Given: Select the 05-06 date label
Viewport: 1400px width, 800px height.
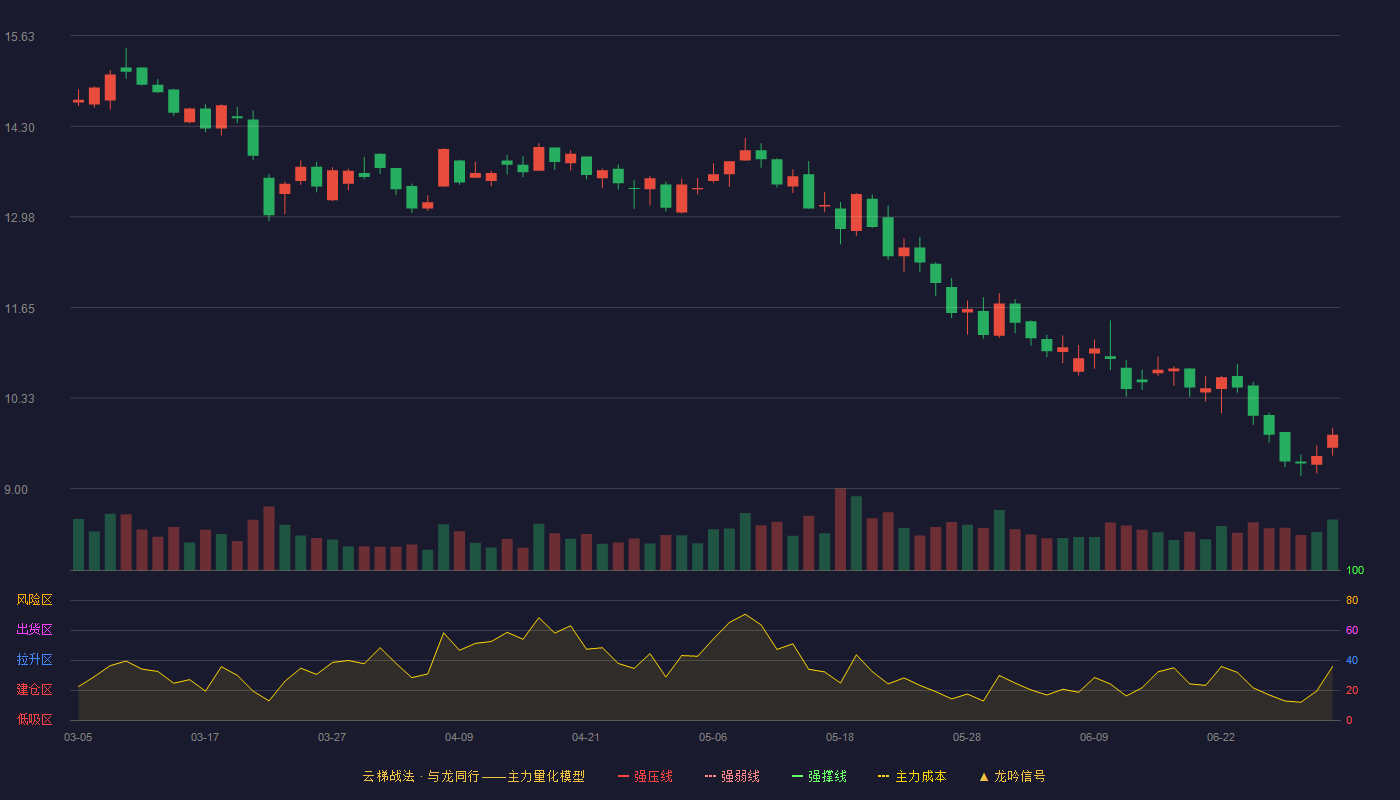Looking at the screenshot, I should (713, 737).
